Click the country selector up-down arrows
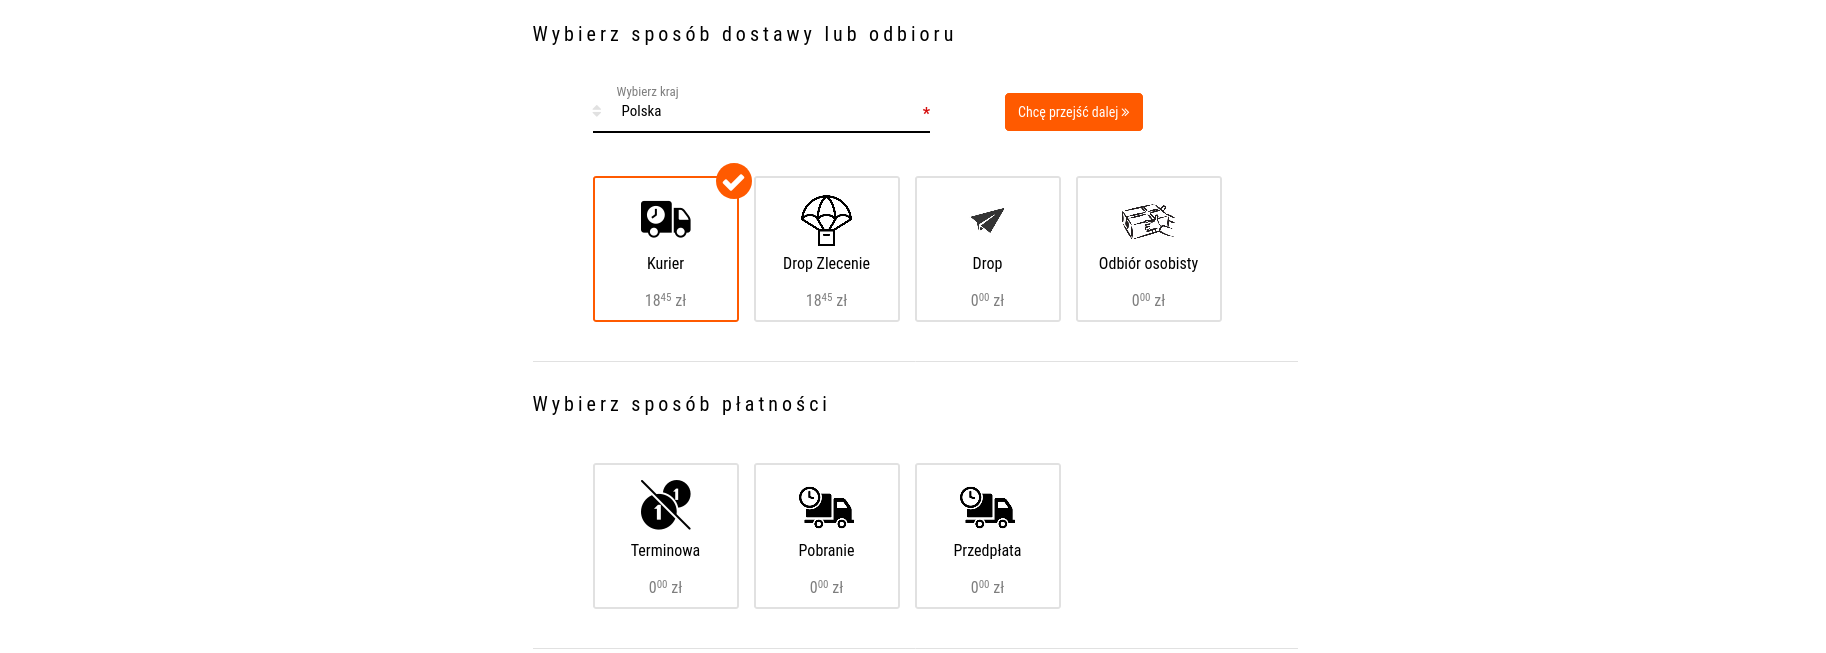The width and height of the screenshot is (1826, 653). [597, 111]
